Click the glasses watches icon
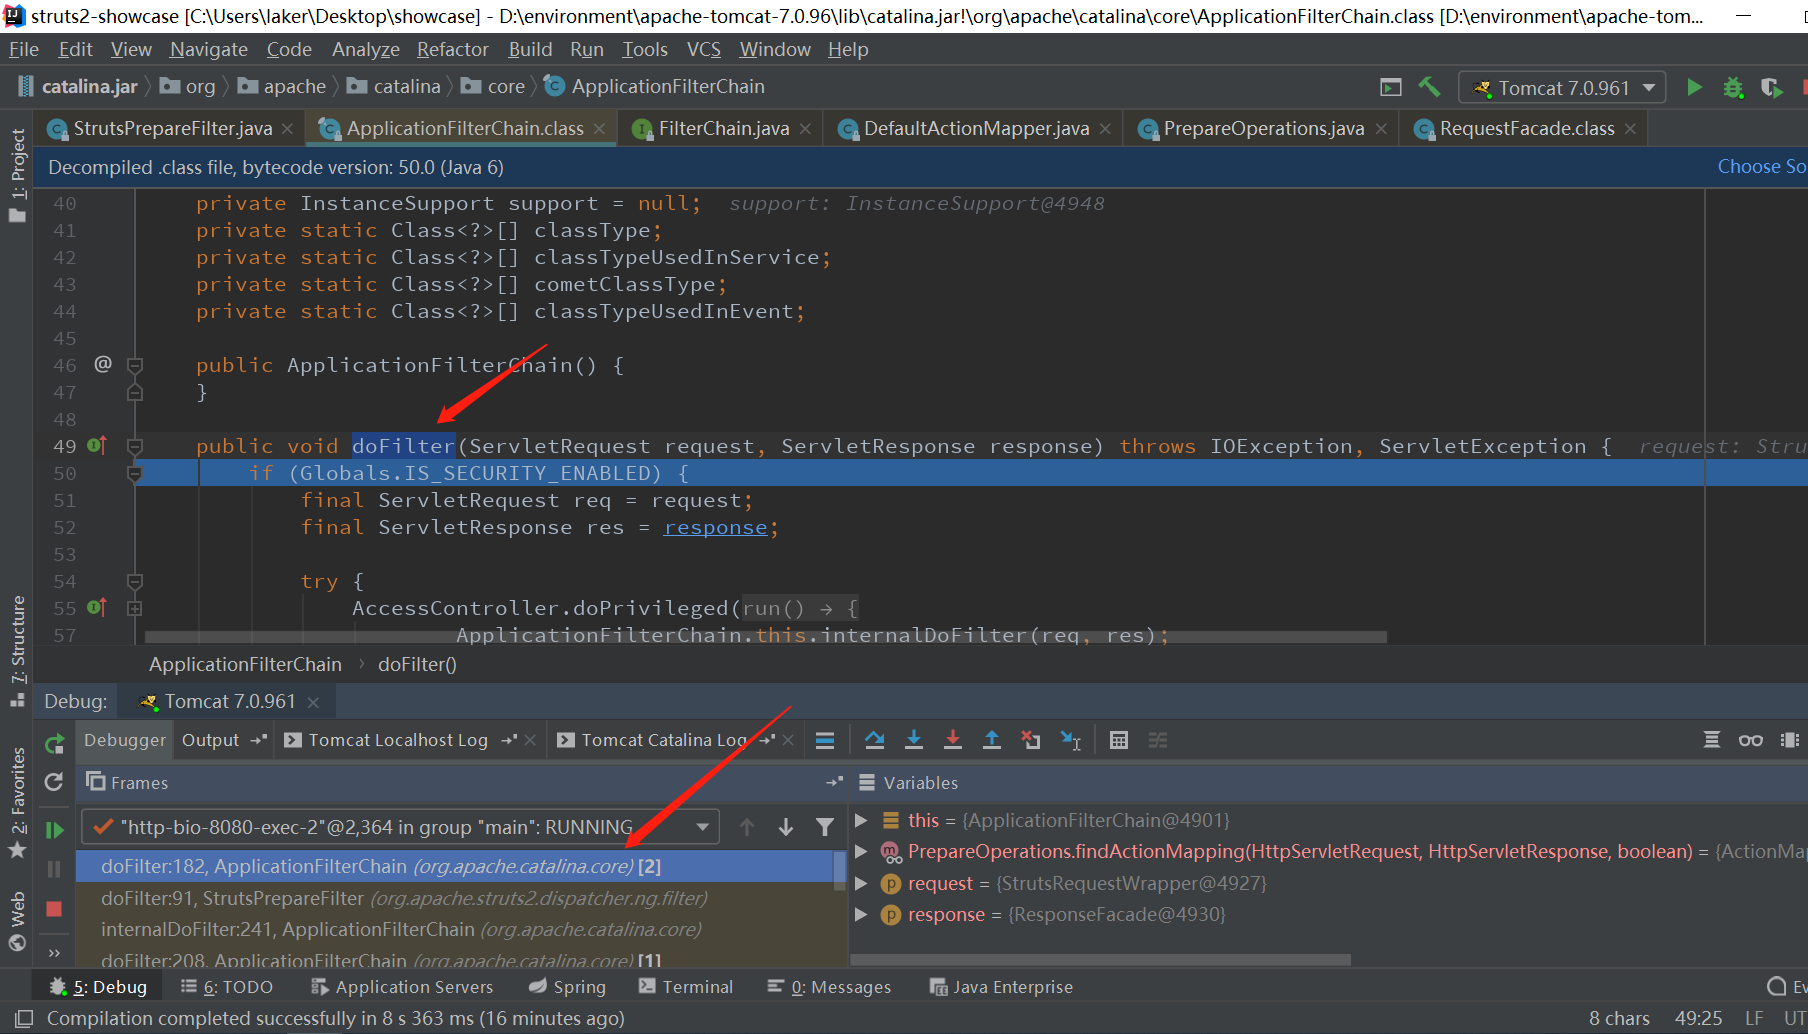The image size is (1808, 1034). click(x=1750, y=740)
